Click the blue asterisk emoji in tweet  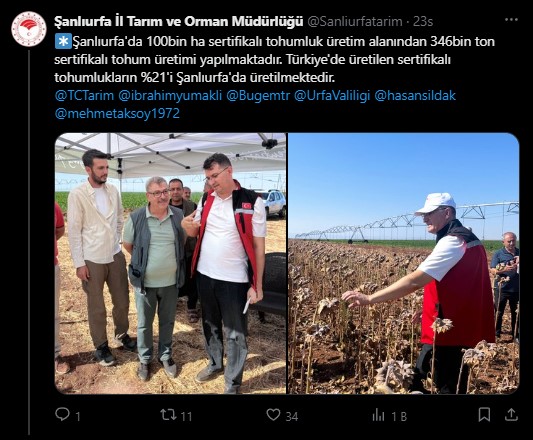(63, 41)
